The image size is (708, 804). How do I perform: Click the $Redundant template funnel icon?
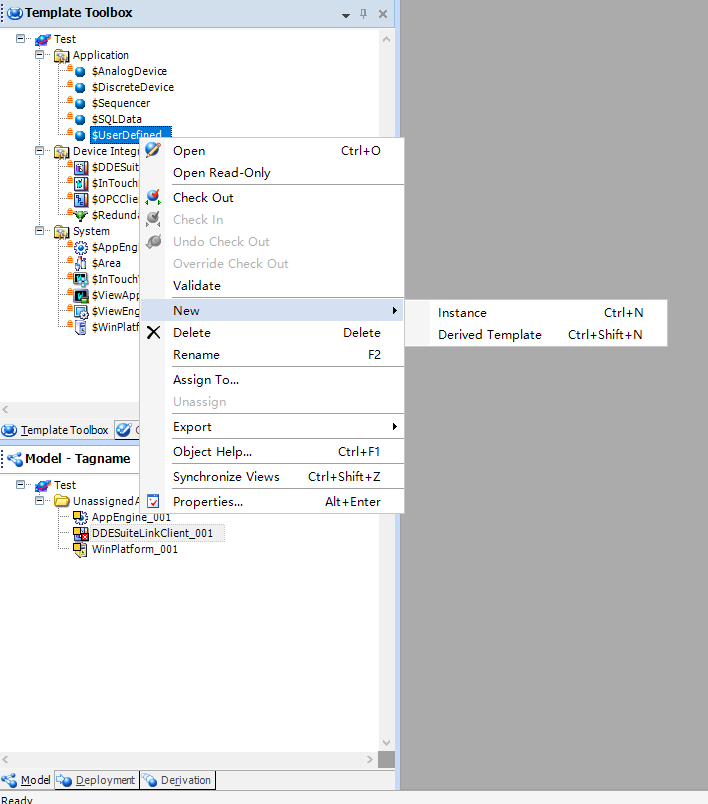tap(81, 215)
